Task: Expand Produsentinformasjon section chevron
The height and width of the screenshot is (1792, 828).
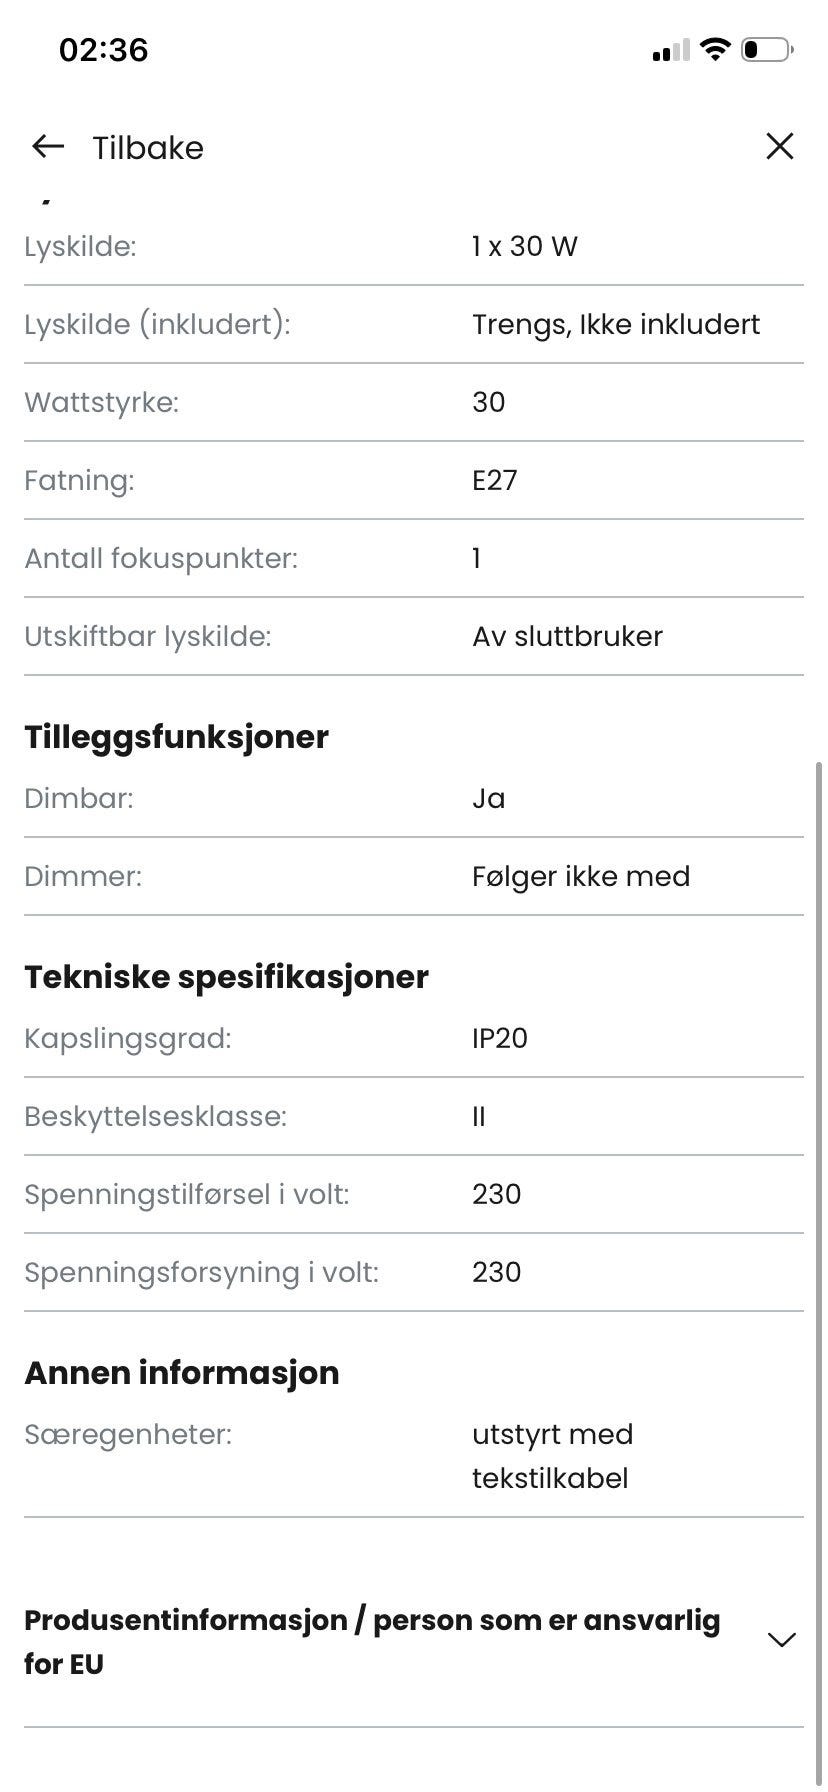Action: tap(781, 1640)
